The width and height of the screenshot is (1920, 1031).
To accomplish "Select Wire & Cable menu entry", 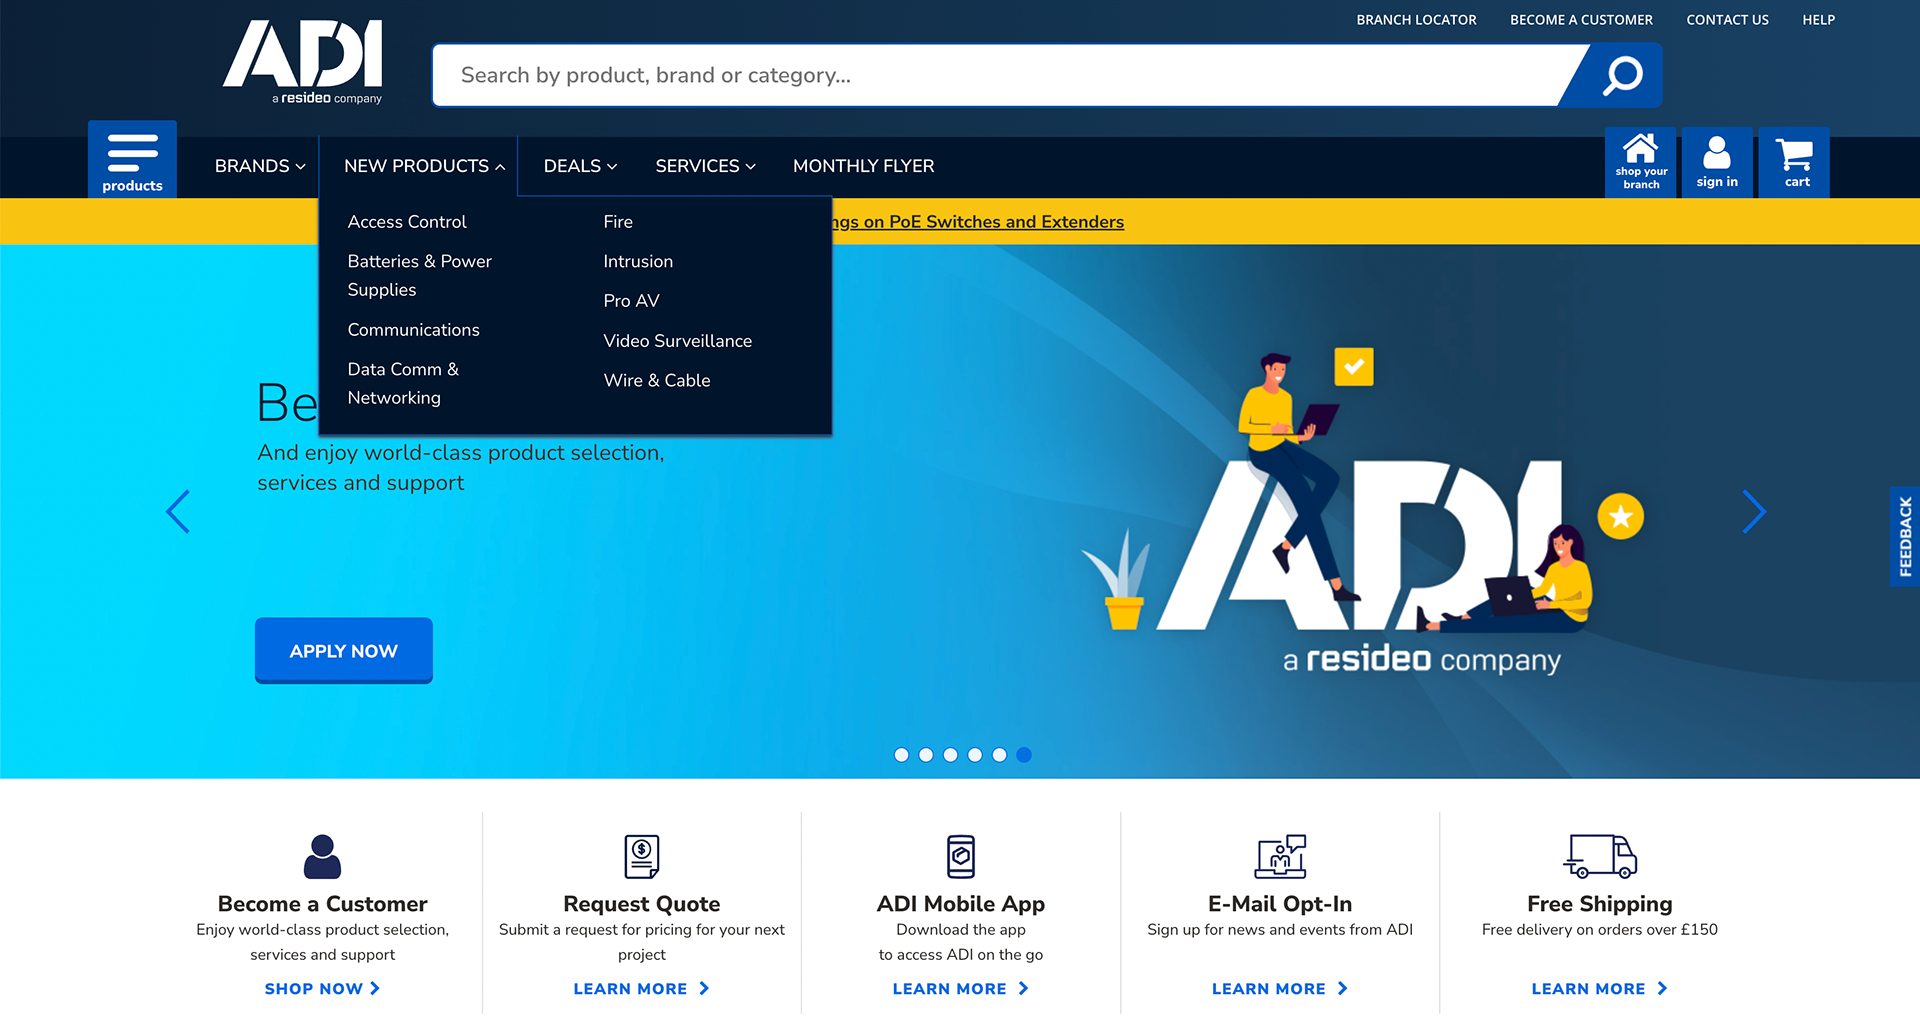I will pos(657,381).
